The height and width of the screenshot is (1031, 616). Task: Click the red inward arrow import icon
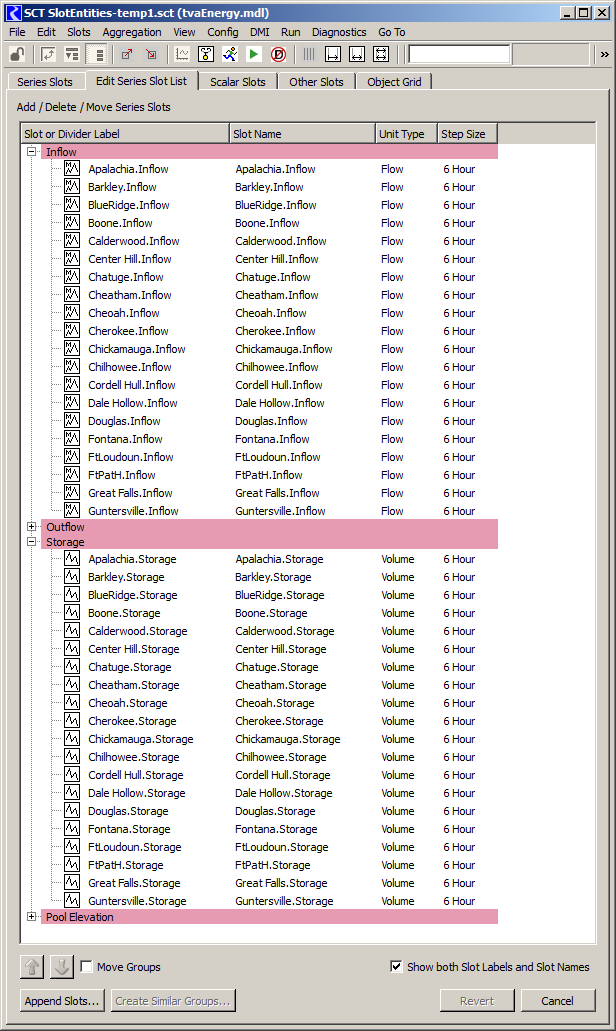151,55
